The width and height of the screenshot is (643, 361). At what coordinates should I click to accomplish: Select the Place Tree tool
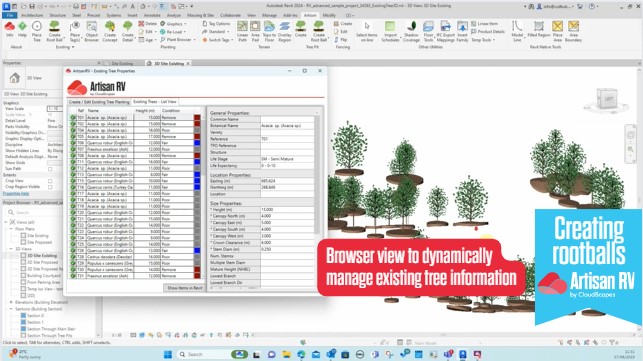pos(37,32)
